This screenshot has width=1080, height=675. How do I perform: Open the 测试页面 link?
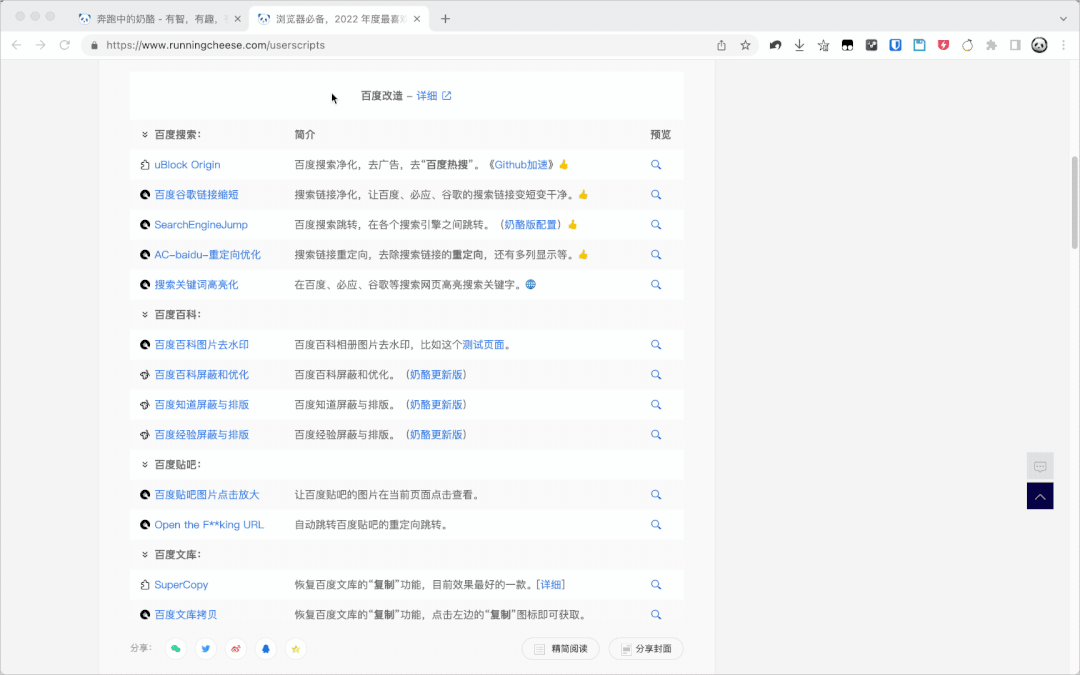tap(484, 344)
